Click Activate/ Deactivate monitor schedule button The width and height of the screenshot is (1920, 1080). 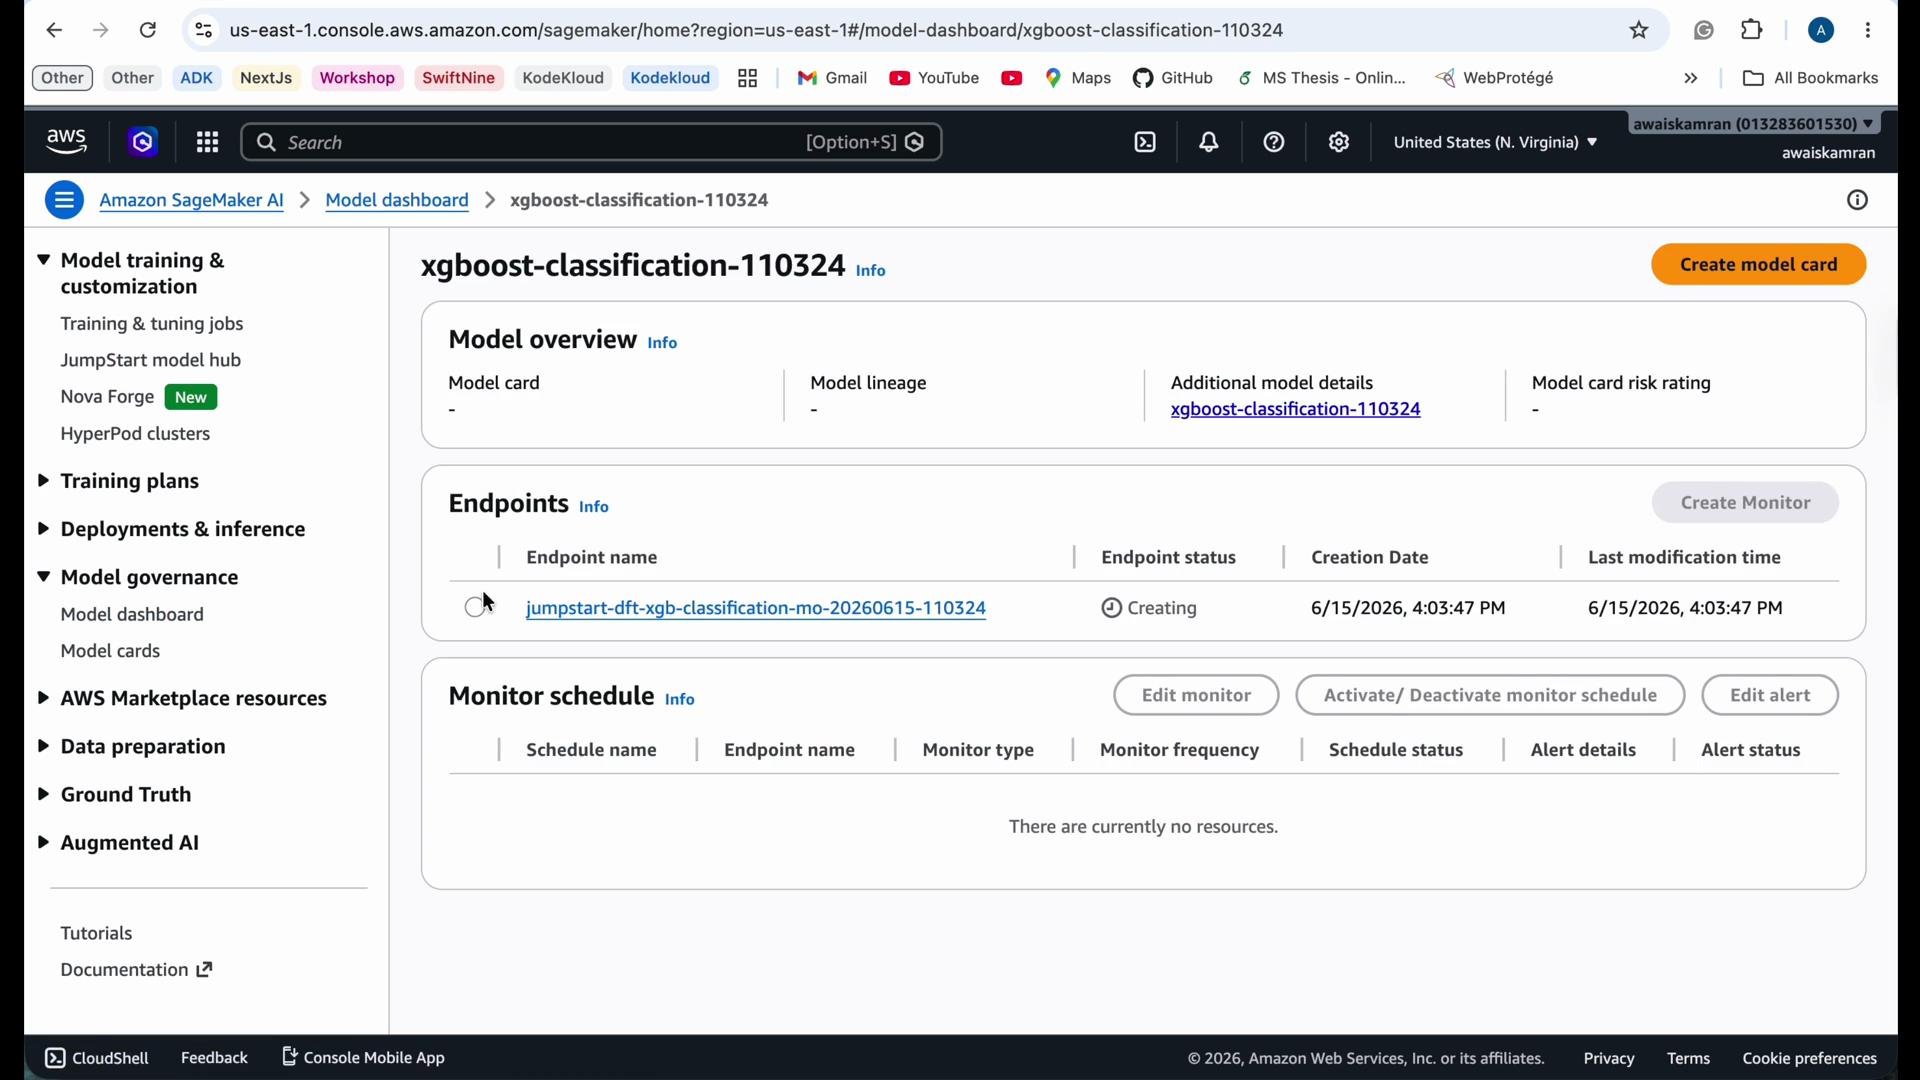point(1490,696)
